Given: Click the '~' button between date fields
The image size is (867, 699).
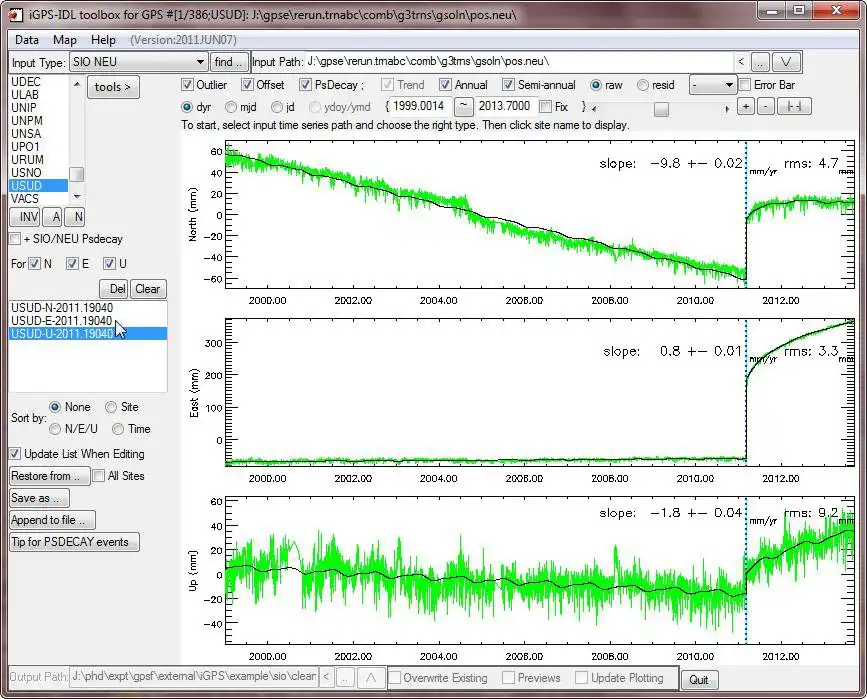Looking at the screenshot, I should point(464,106).
